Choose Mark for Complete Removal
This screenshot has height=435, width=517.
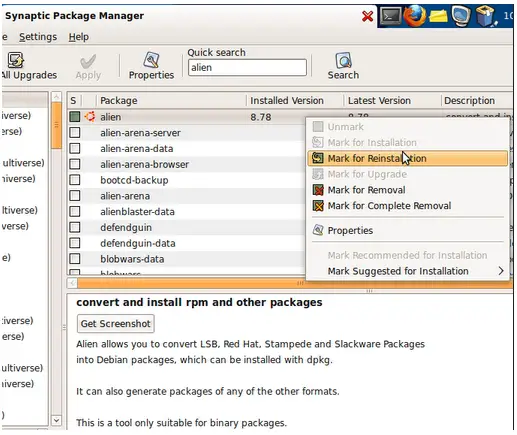click(407, 206)
